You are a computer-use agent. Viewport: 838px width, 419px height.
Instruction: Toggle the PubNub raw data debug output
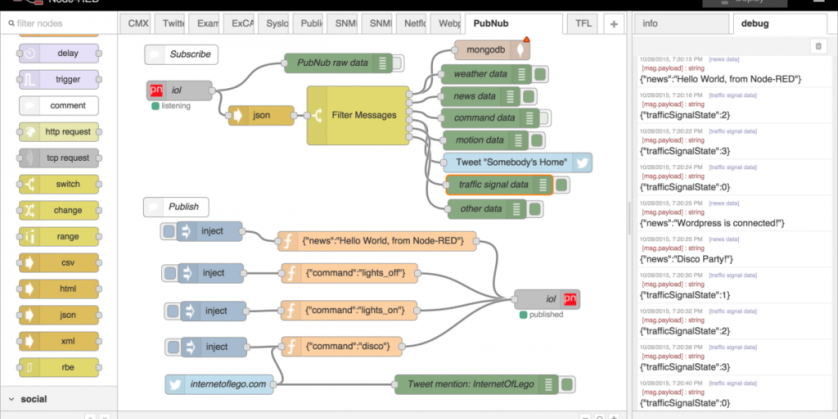[398, 63]
